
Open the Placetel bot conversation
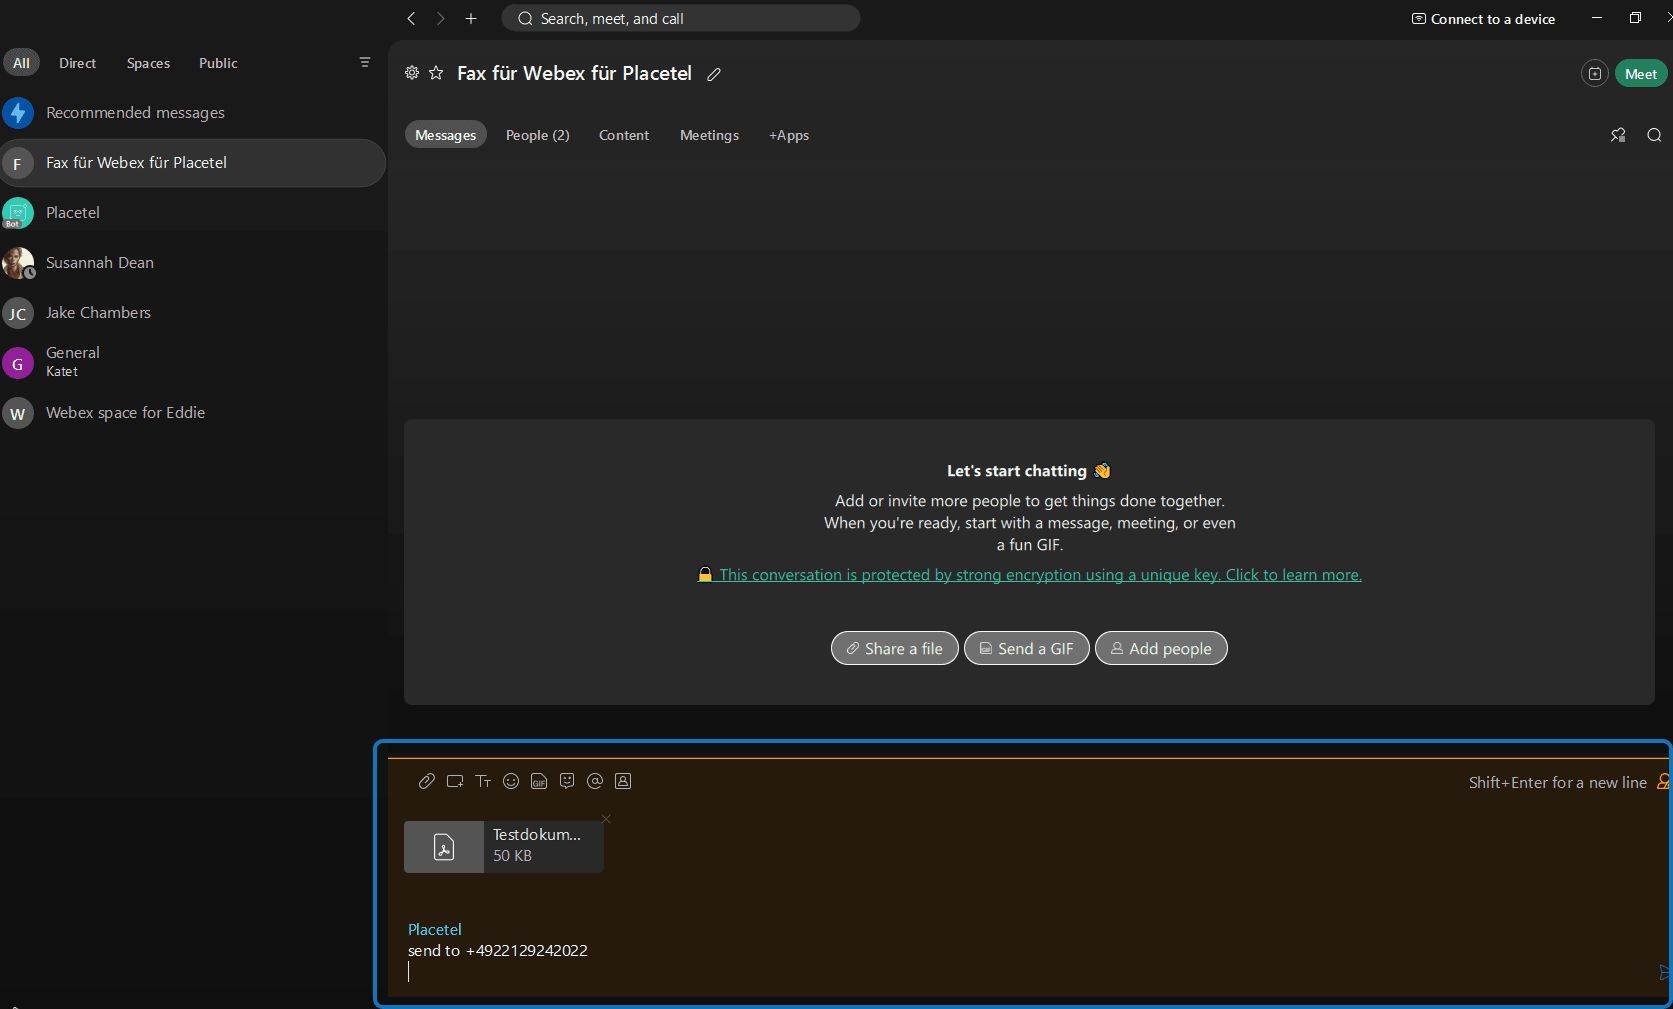(x=193, y=213)
